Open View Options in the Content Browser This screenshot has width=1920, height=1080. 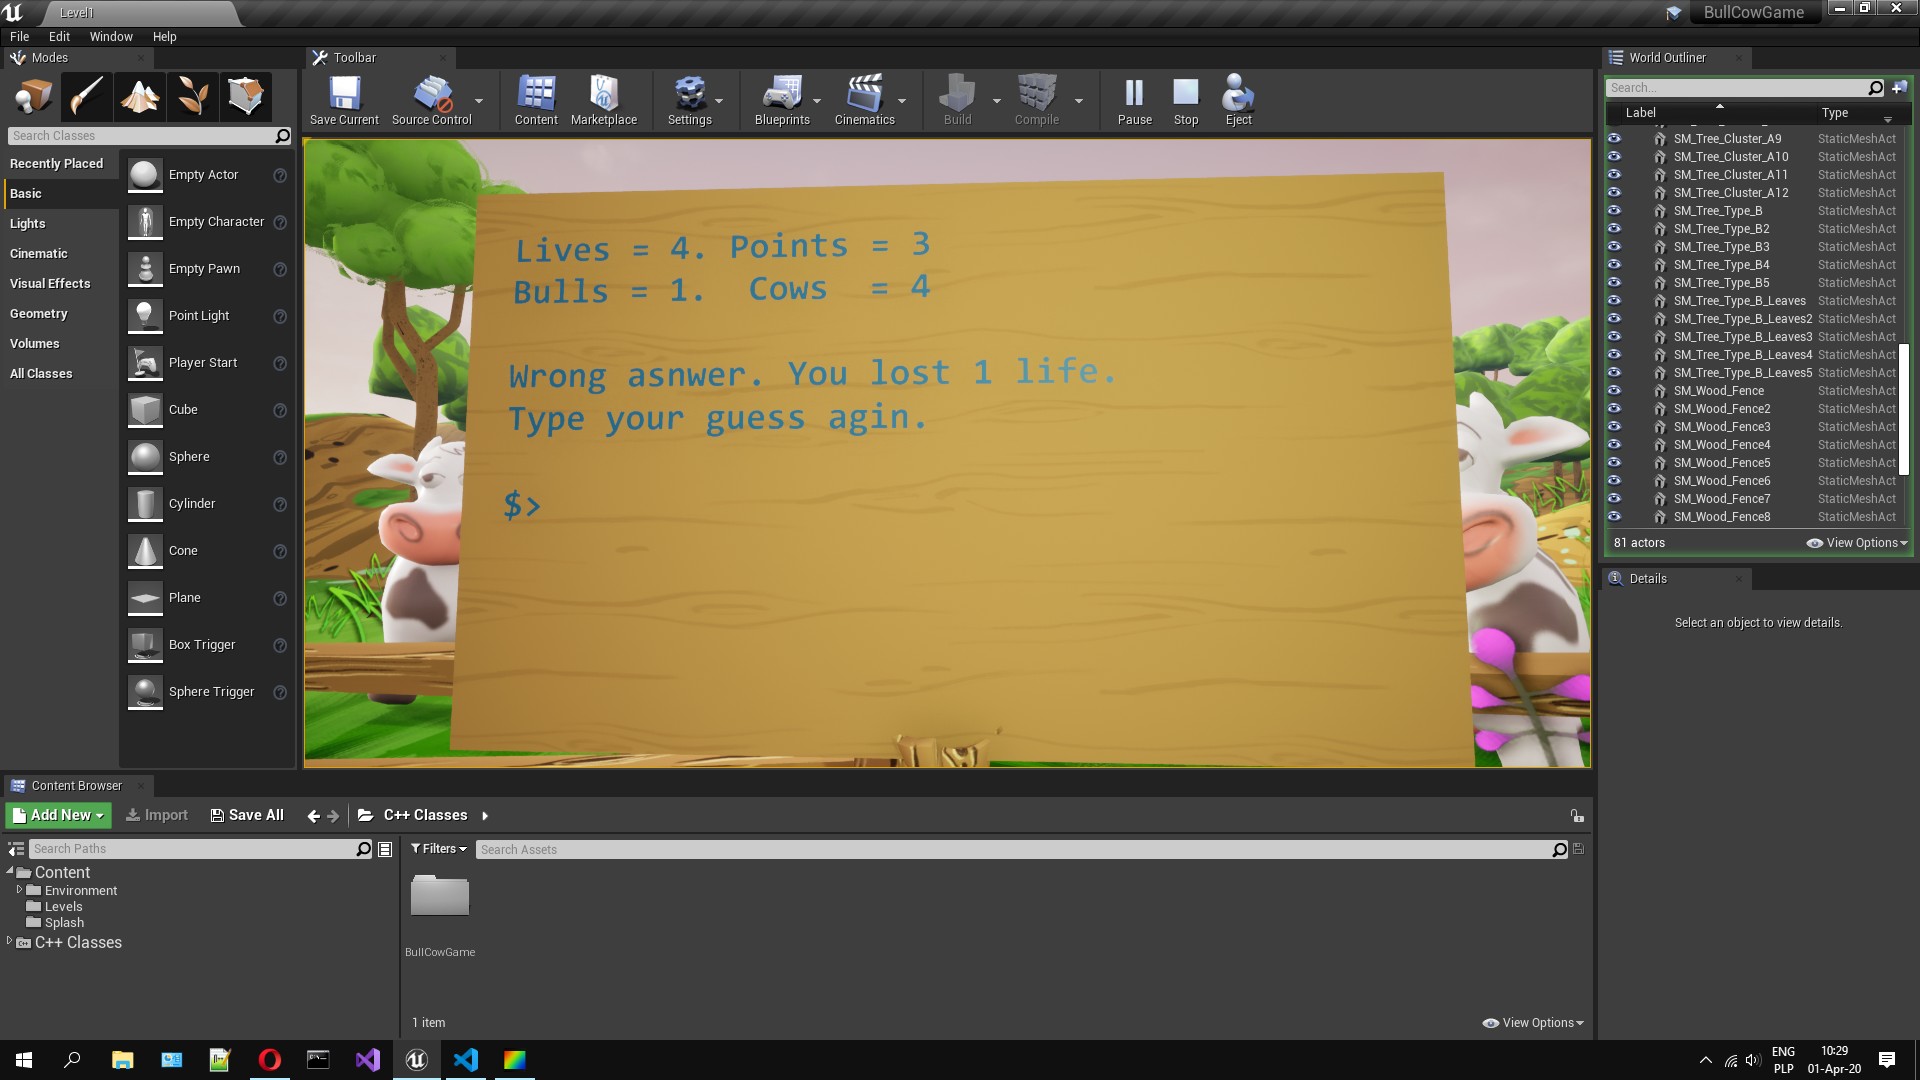click(1532, 1022)
